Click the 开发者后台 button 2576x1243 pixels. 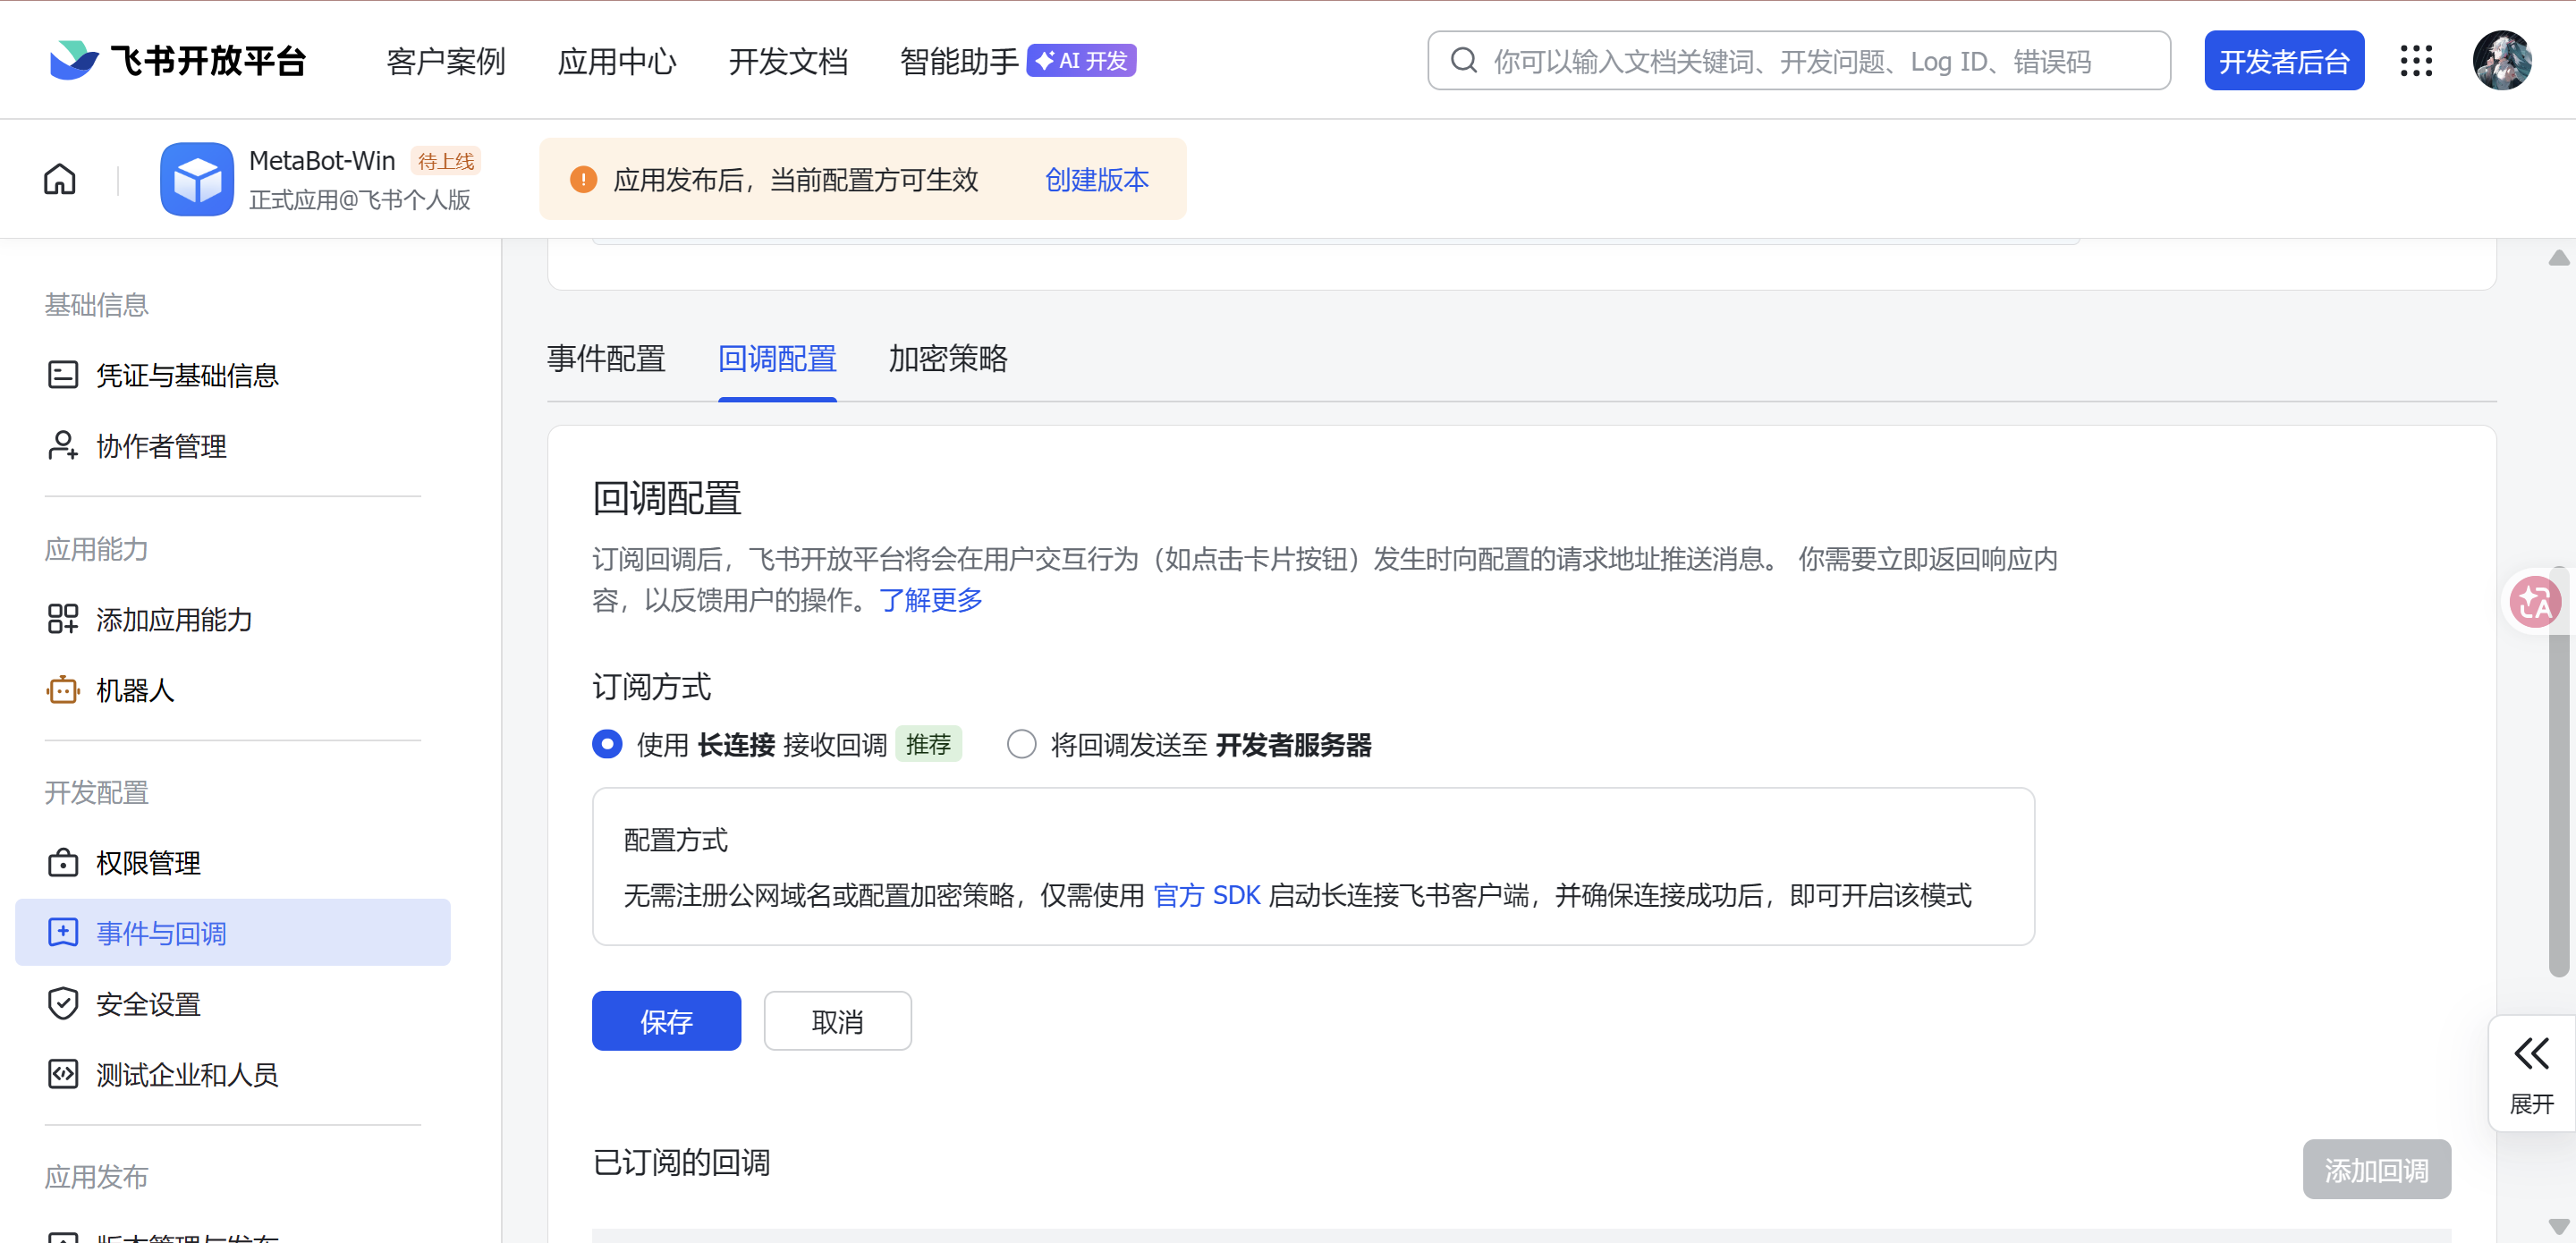pyautogui.click(x=2283, y=61)
